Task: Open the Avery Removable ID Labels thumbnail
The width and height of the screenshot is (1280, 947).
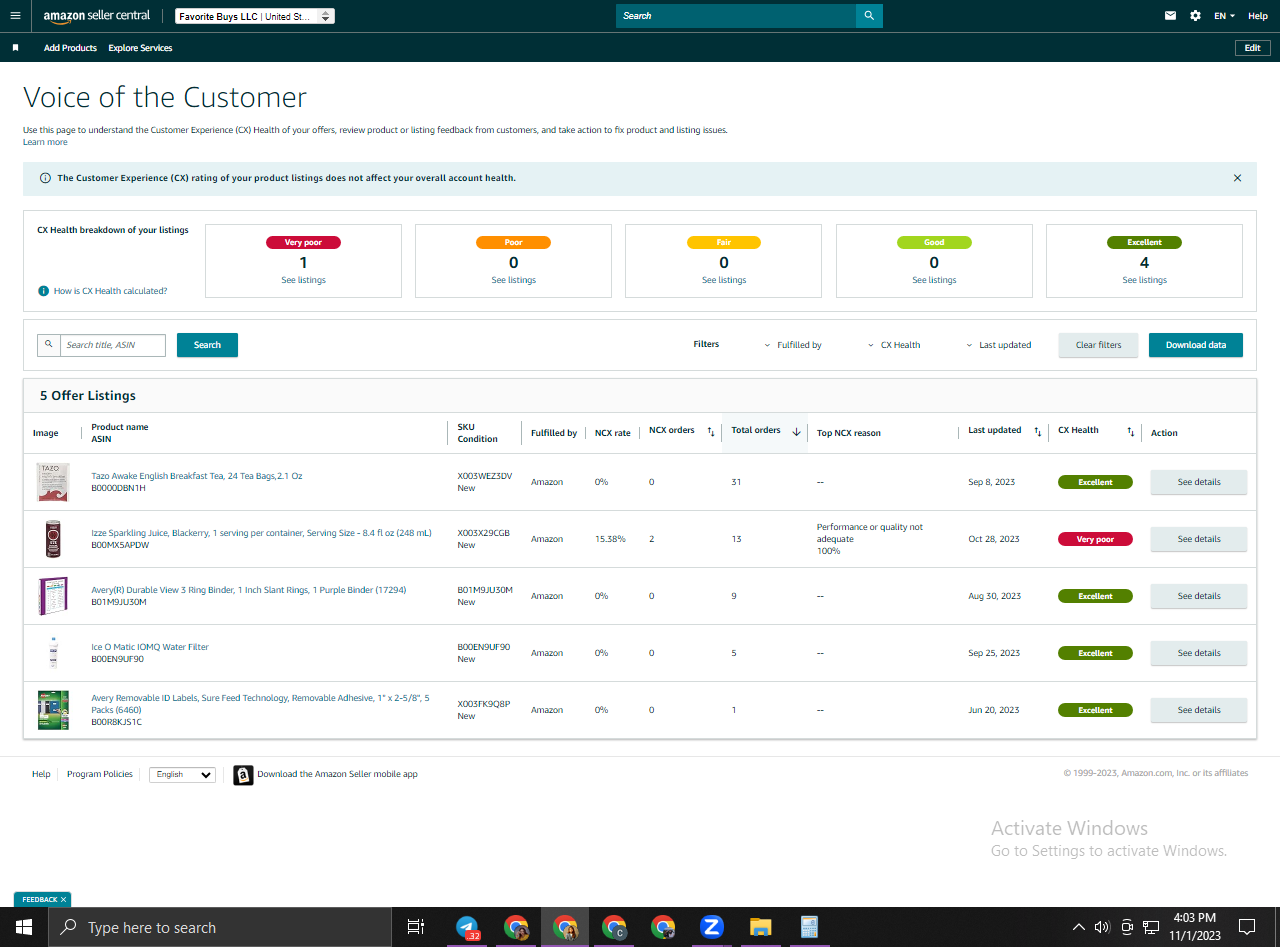Action: [53, 710]
